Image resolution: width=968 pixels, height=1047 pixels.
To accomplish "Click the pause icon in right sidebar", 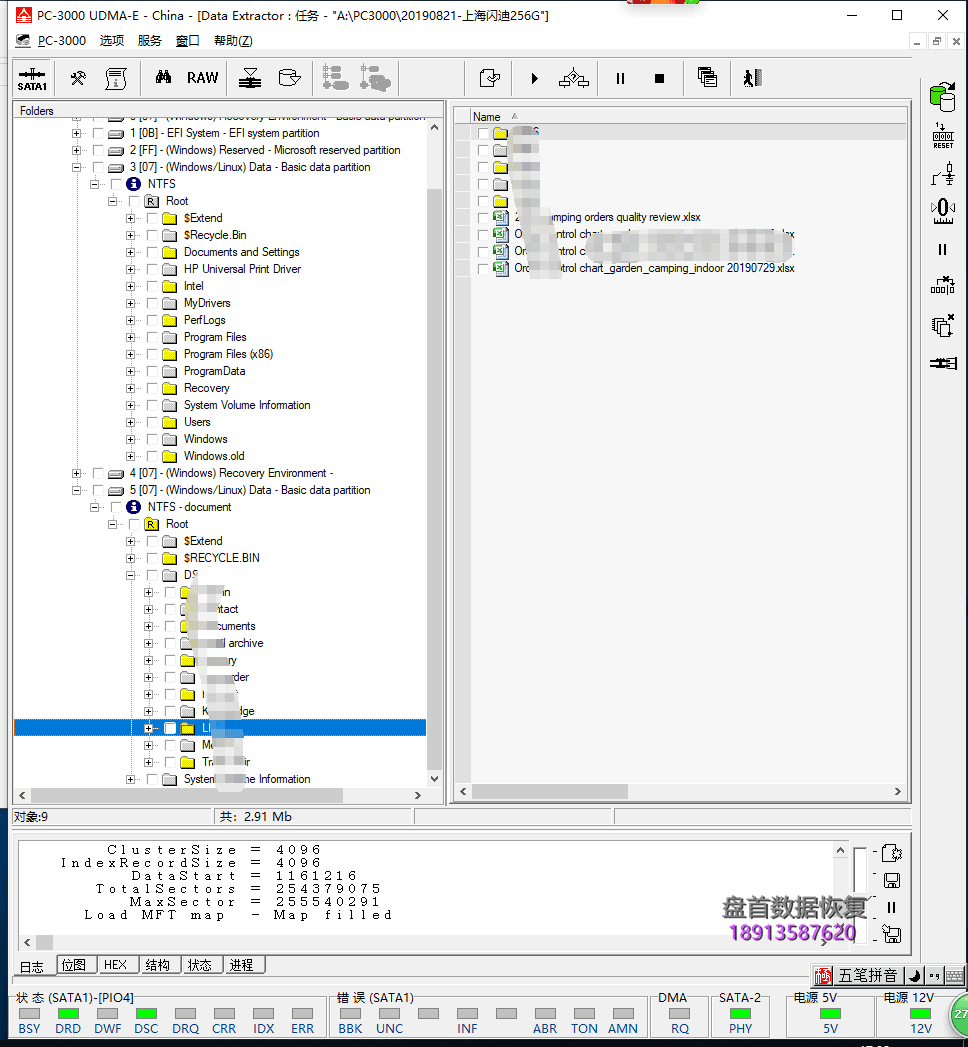I will [943, 250].
